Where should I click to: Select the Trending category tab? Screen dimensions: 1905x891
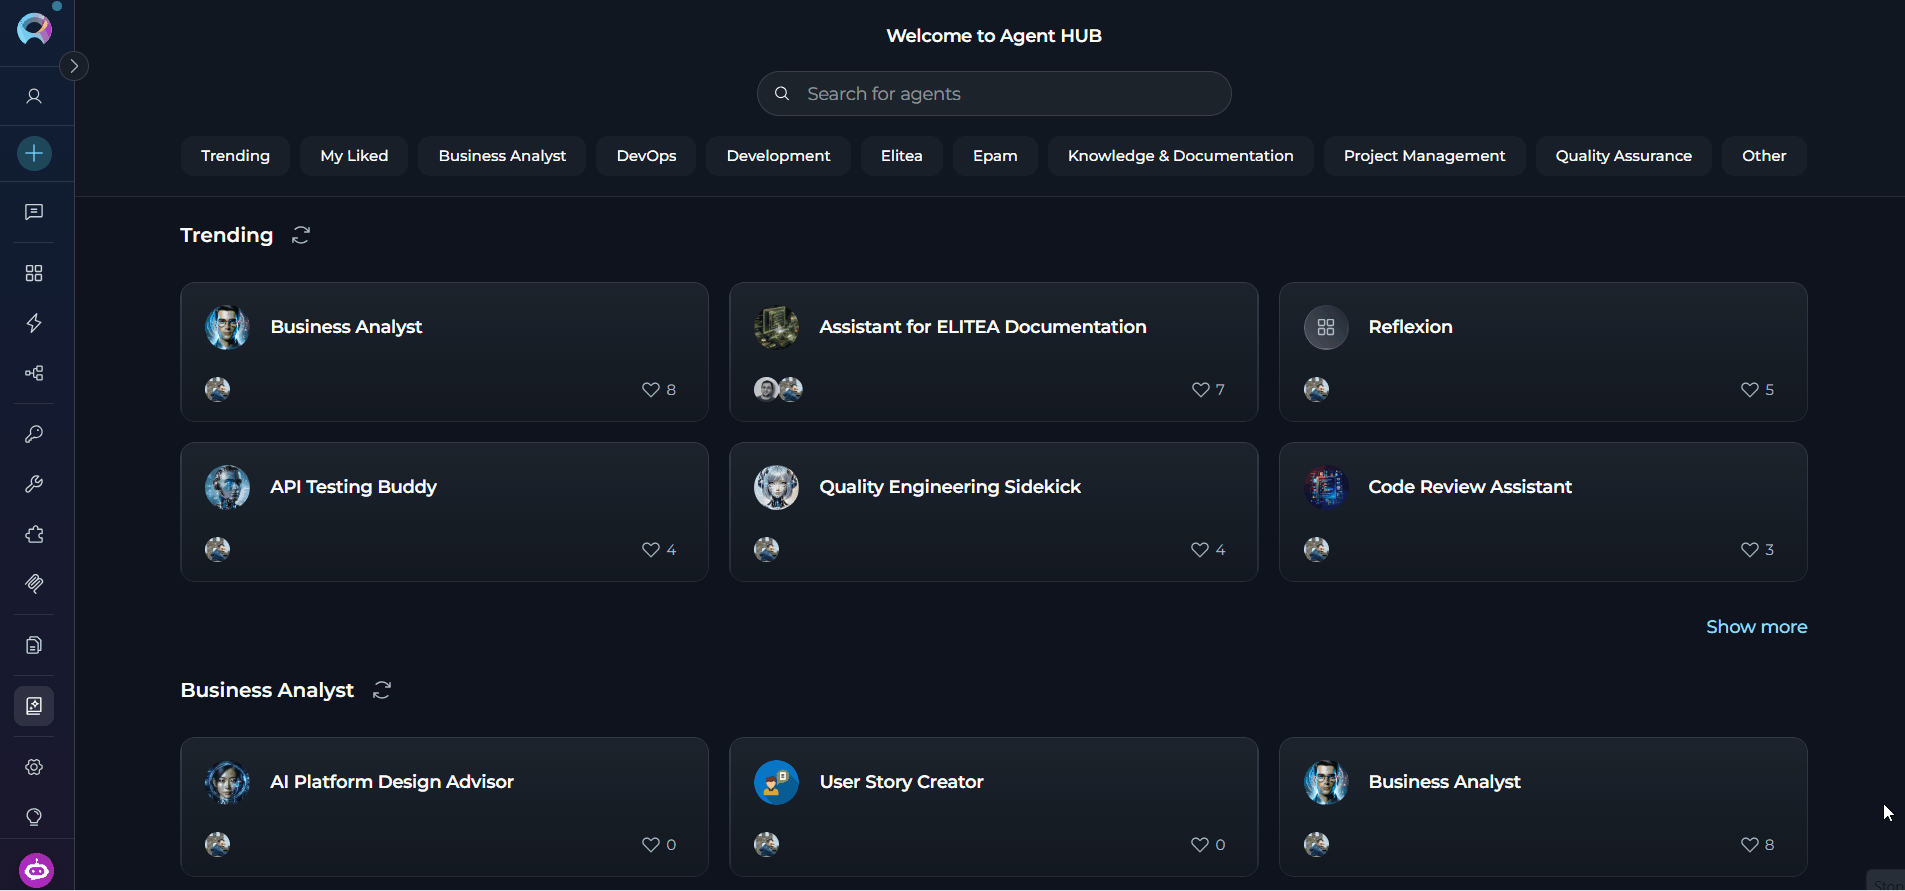pos(235,156)
